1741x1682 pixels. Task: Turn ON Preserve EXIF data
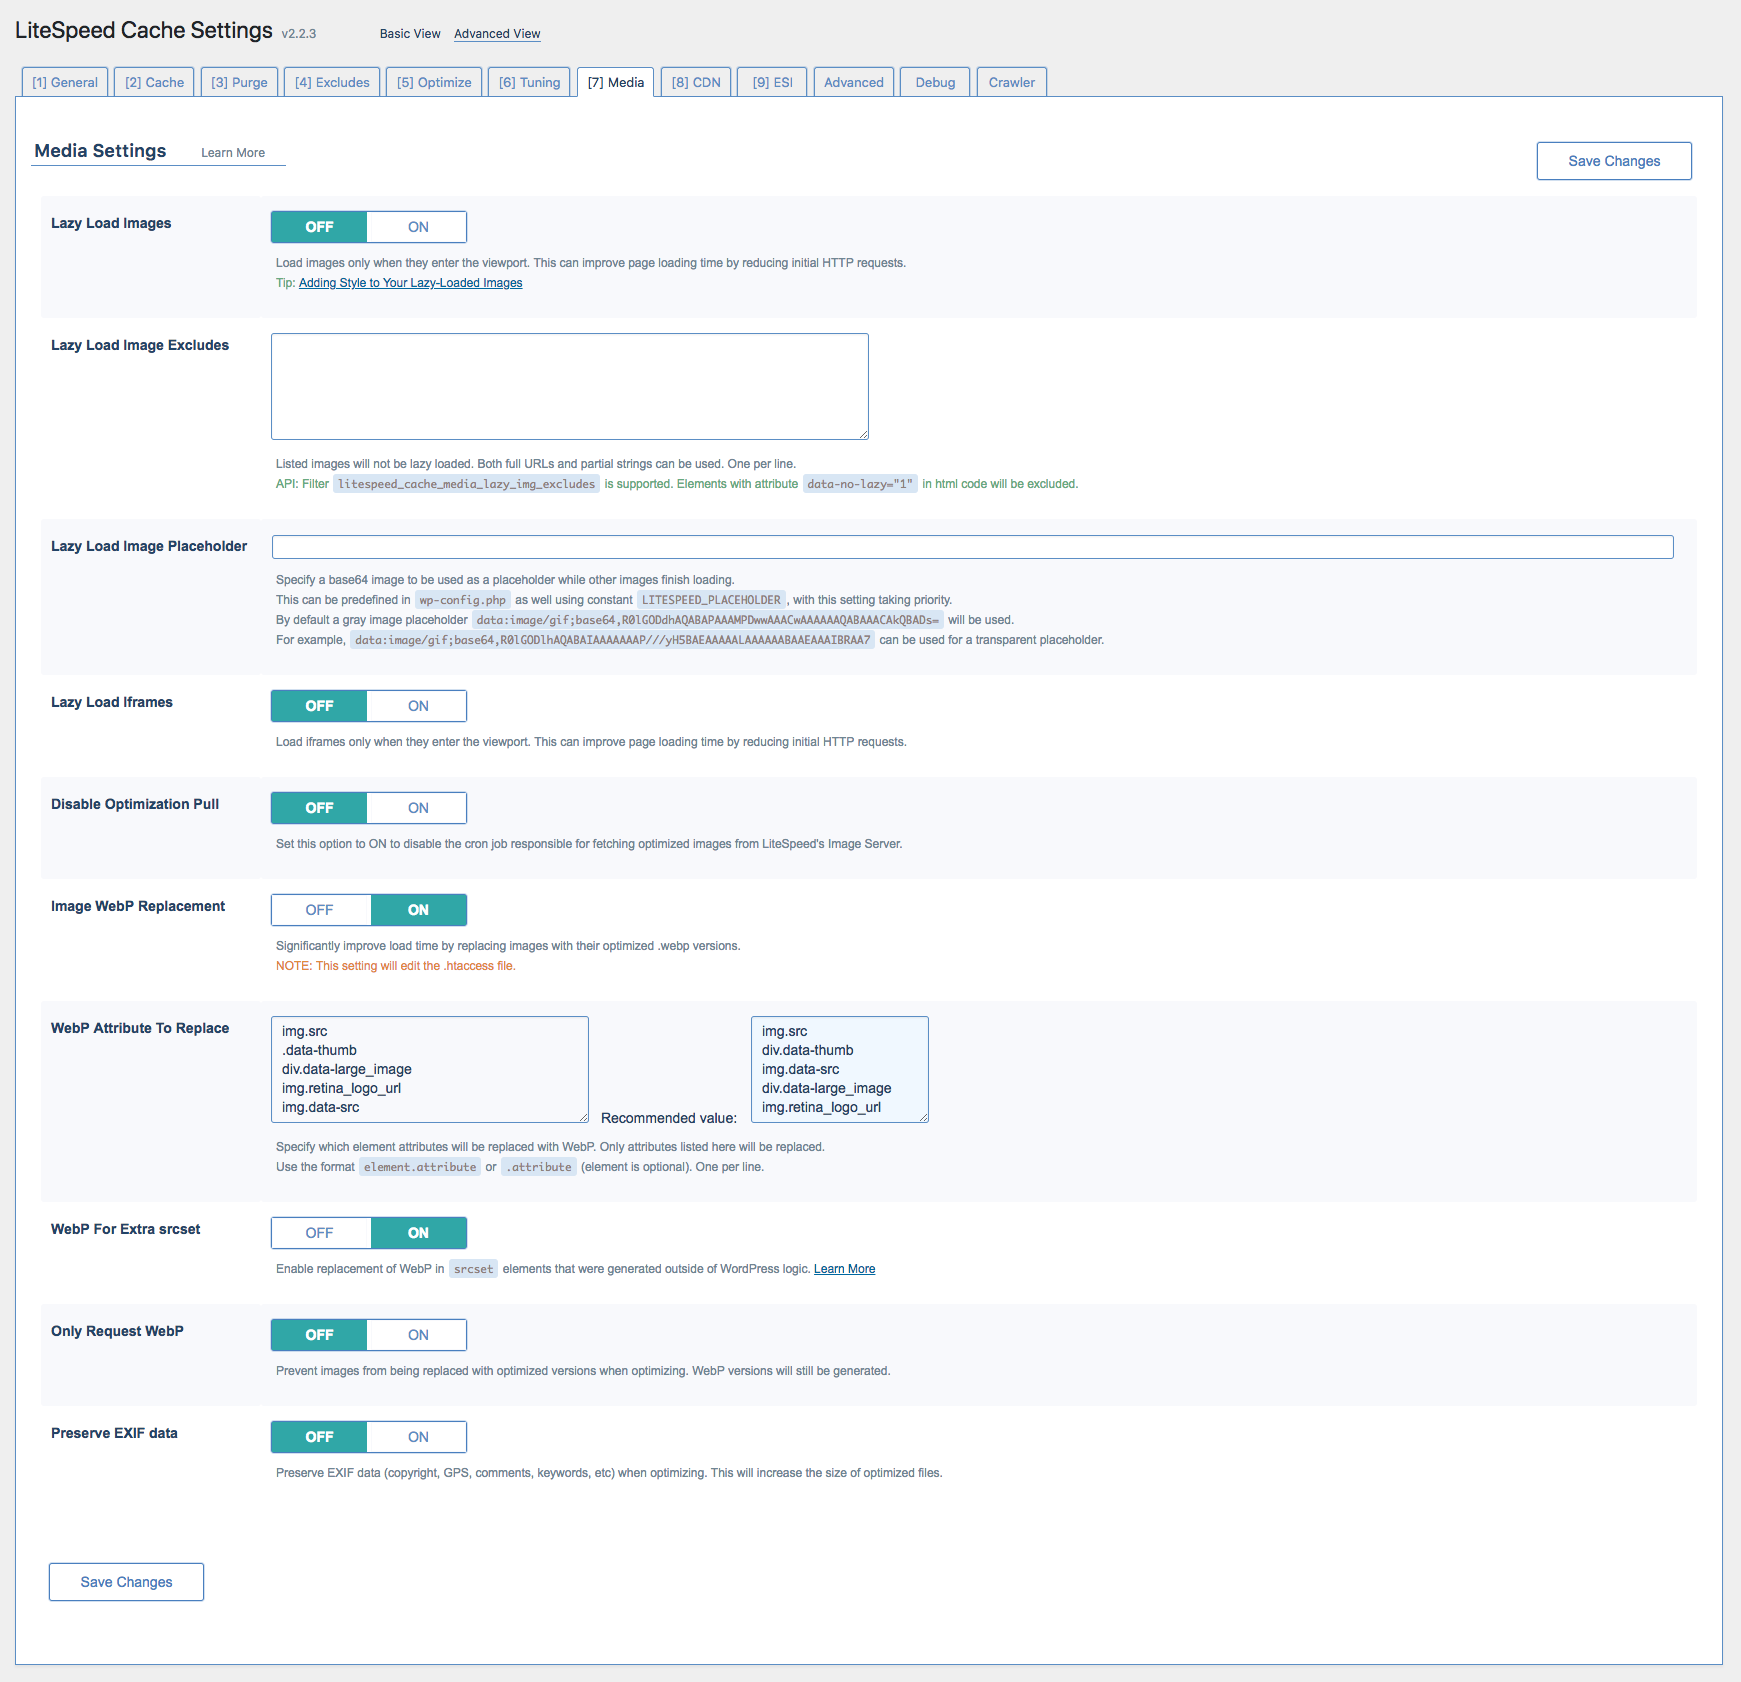click(417, 1437)
